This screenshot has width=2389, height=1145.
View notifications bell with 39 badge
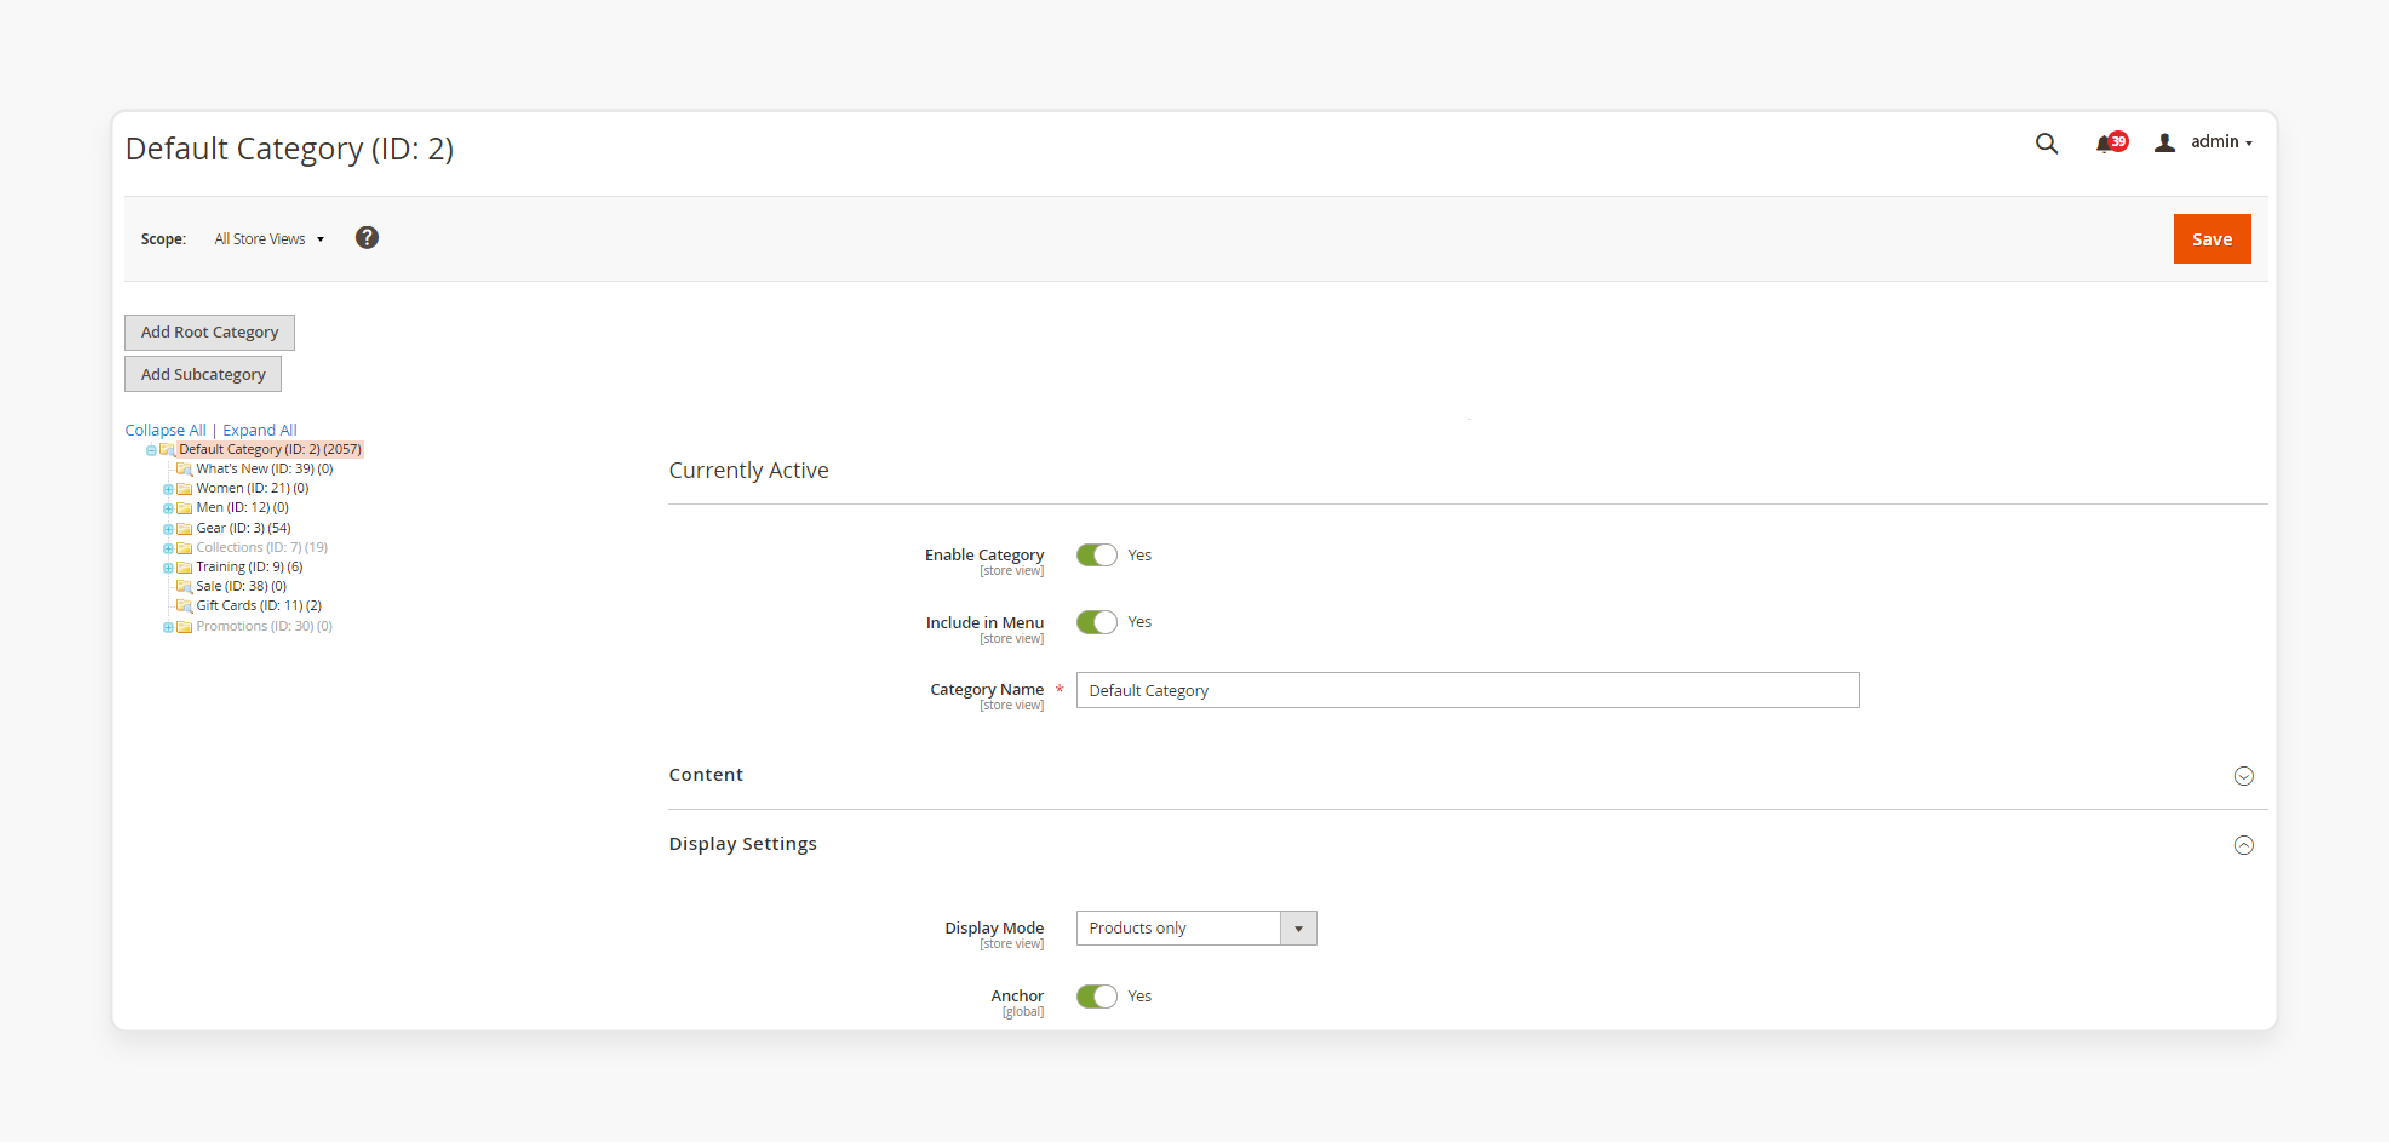[x=2111, y=143]
